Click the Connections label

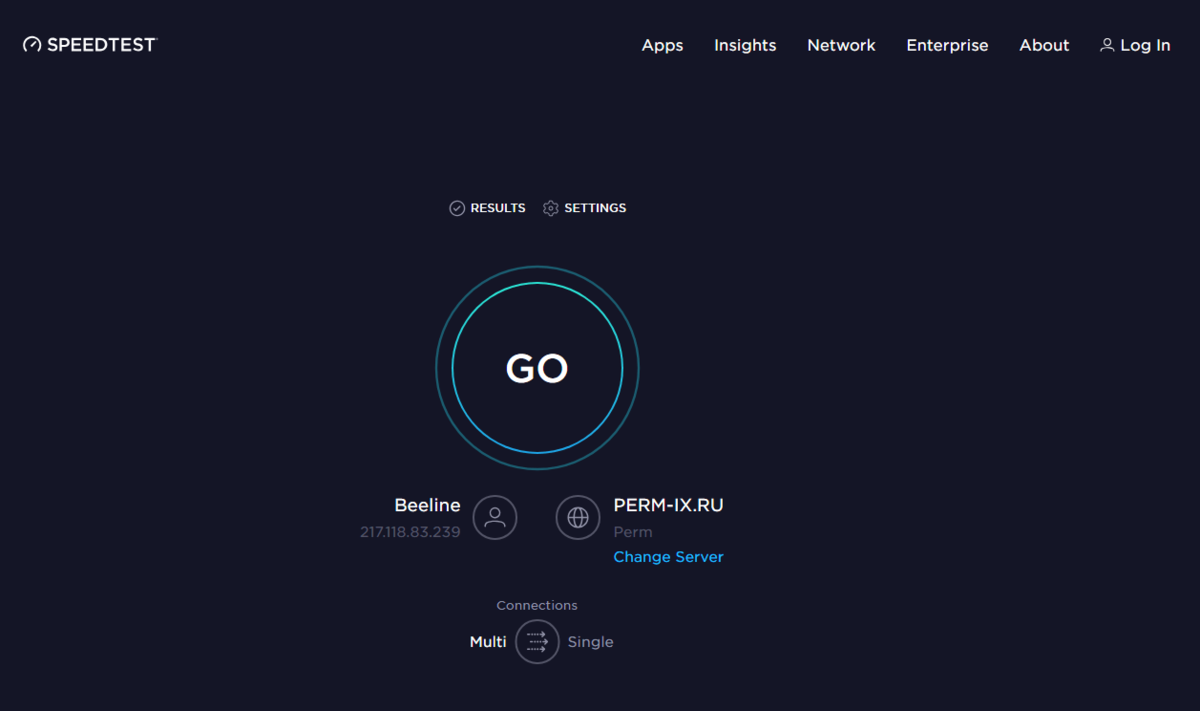[x=537, y=606]
